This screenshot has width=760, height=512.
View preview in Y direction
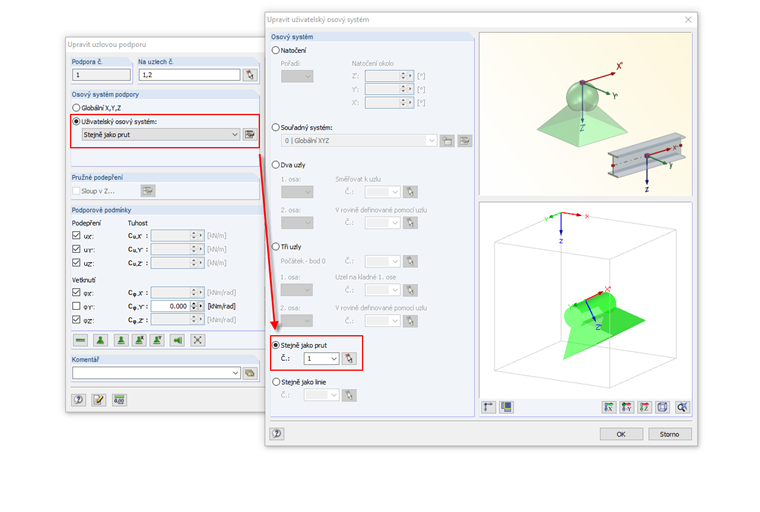point(627,407)
